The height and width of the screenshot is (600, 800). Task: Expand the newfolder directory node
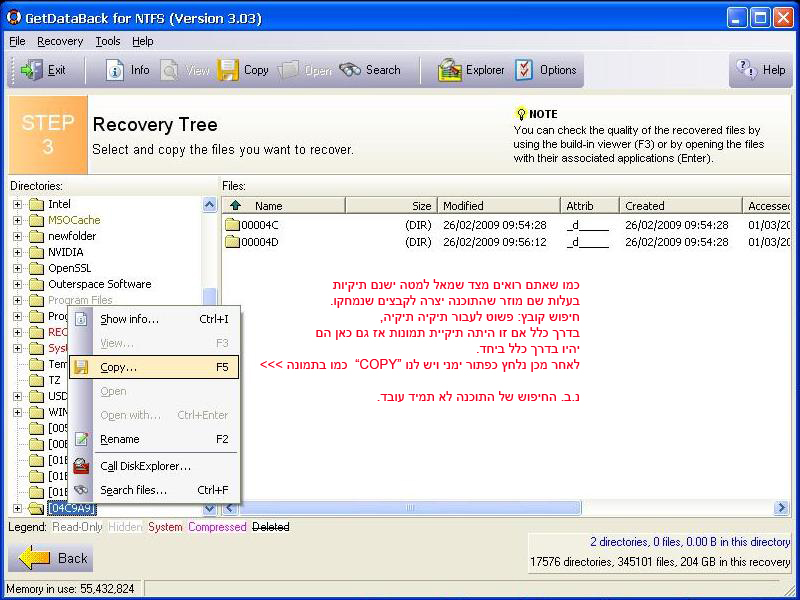[x=17, y=236]
